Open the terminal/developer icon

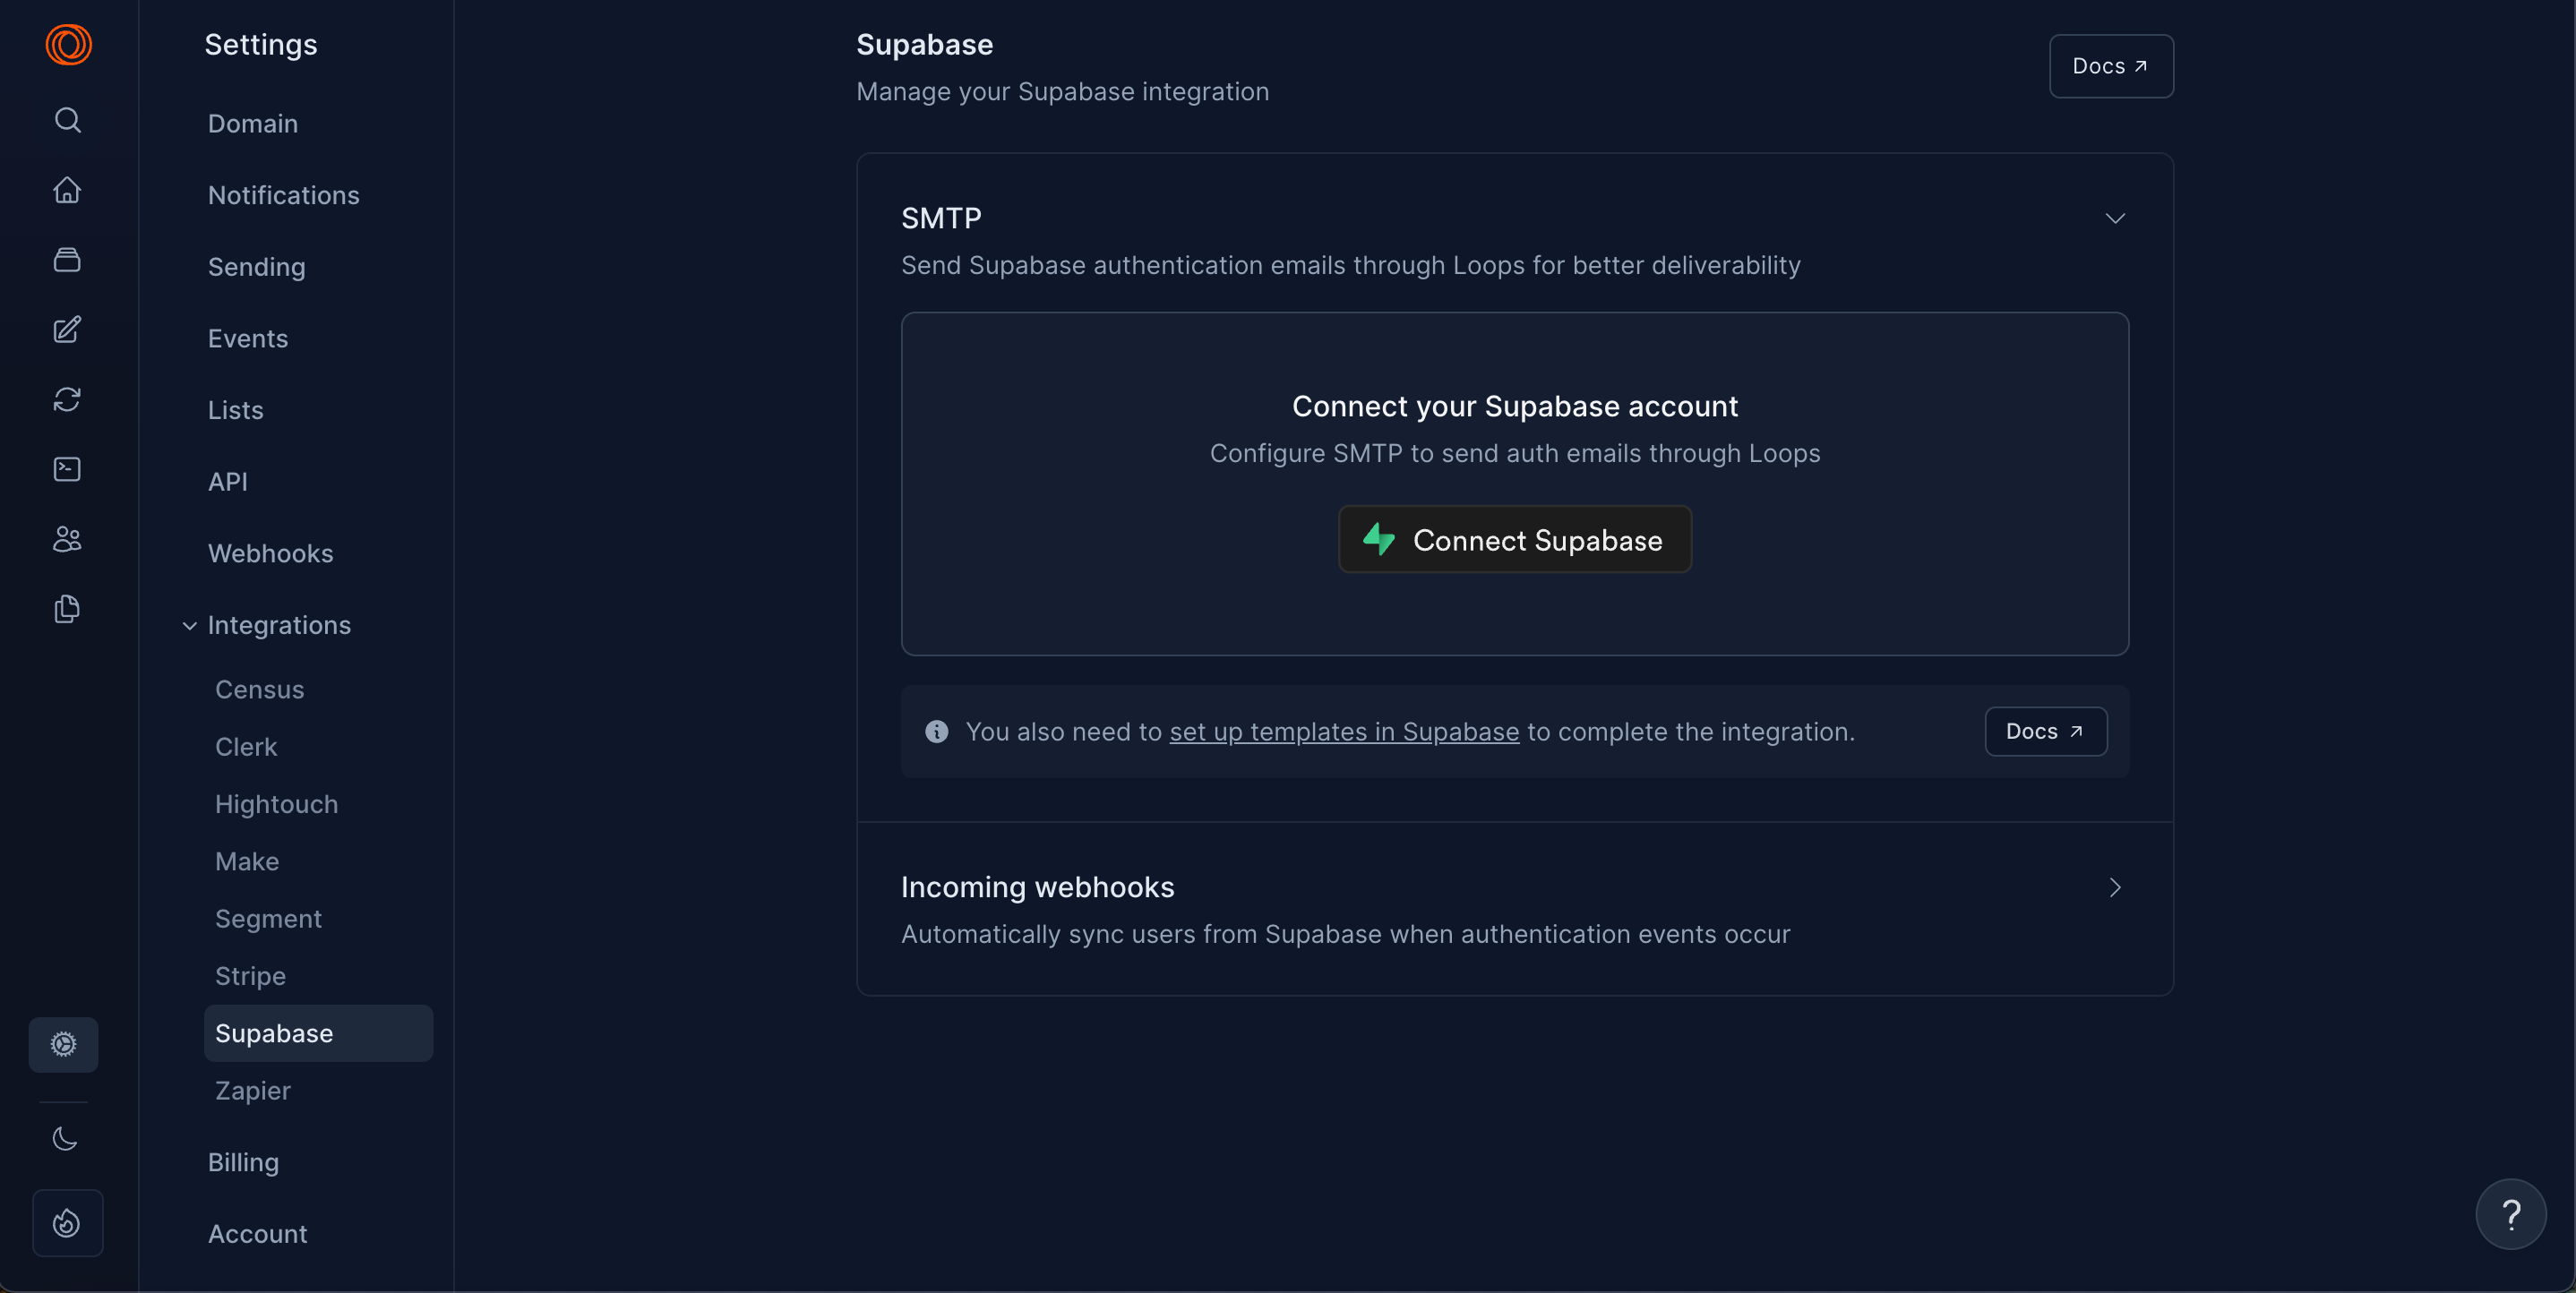66,468
